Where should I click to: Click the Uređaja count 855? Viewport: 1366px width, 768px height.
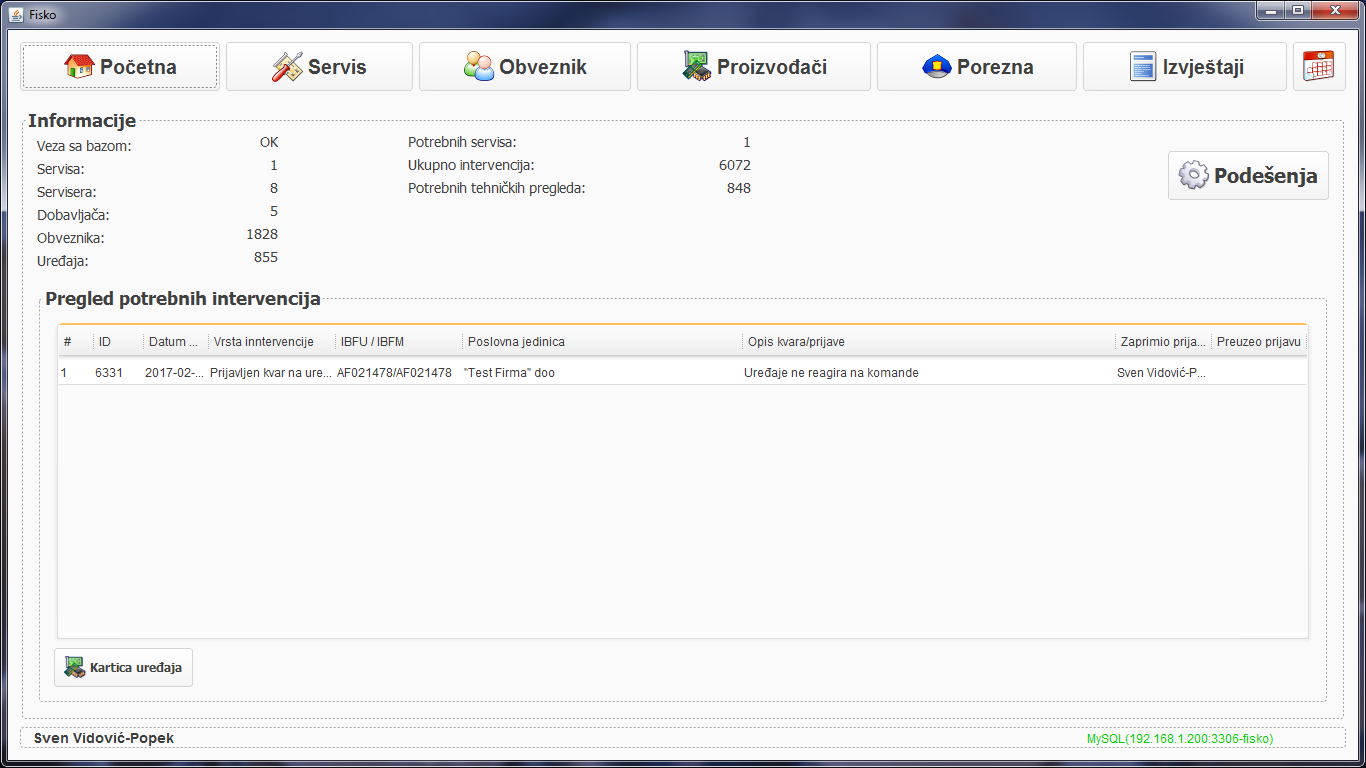[266, 257]
